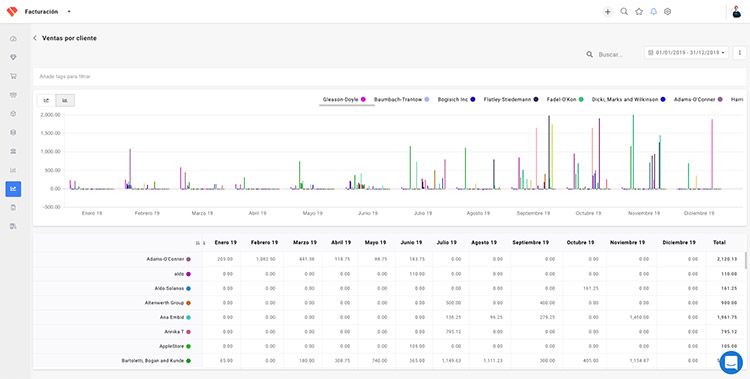The image size is (750, 379).
Task: Sort table by Febrero 19 column
Action: pos(264,243)
